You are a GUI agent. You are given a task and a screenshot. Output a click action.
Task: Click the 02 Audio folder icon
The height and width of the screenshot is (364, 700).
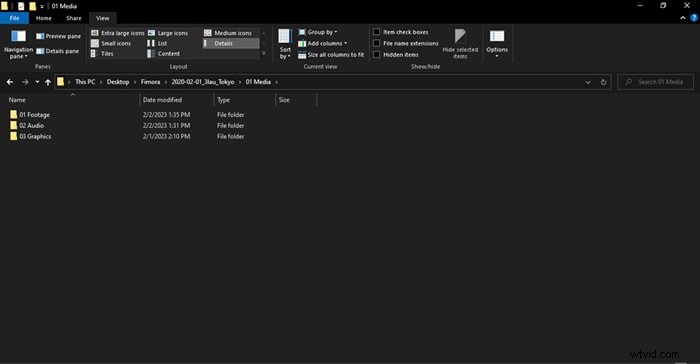click(13, 126)
